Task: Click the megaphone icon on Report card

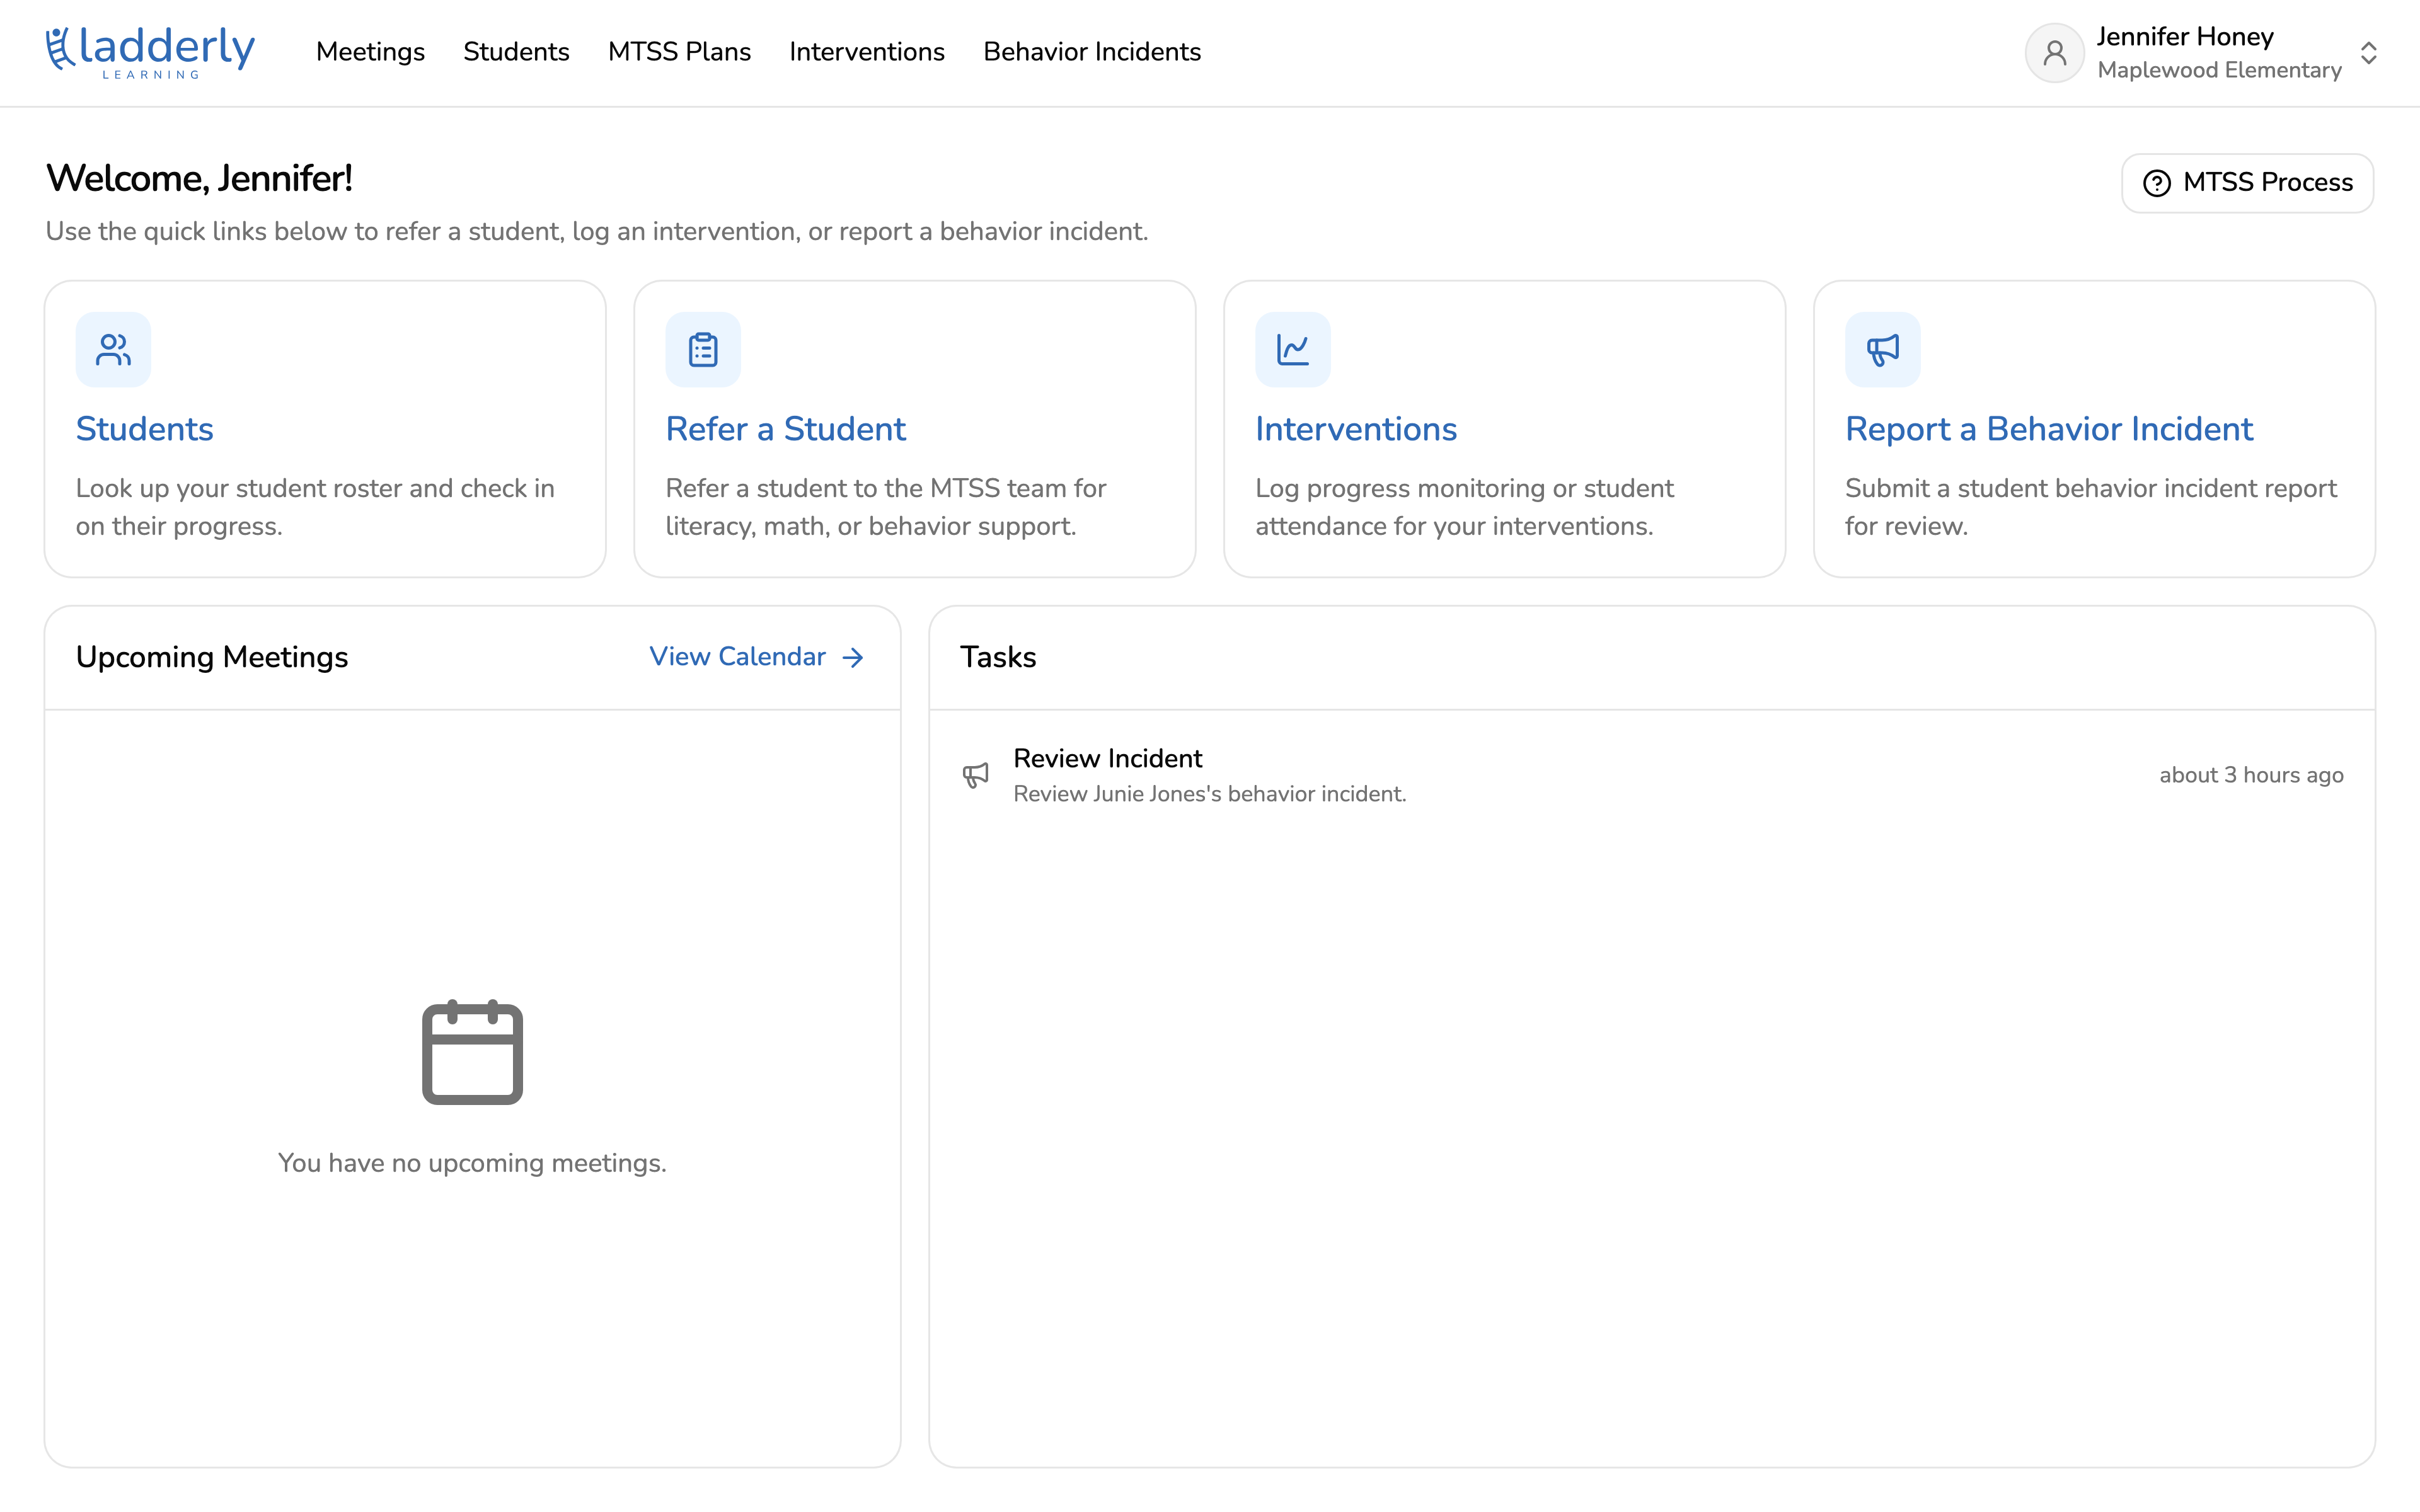Action: (x=1883, y=349)
